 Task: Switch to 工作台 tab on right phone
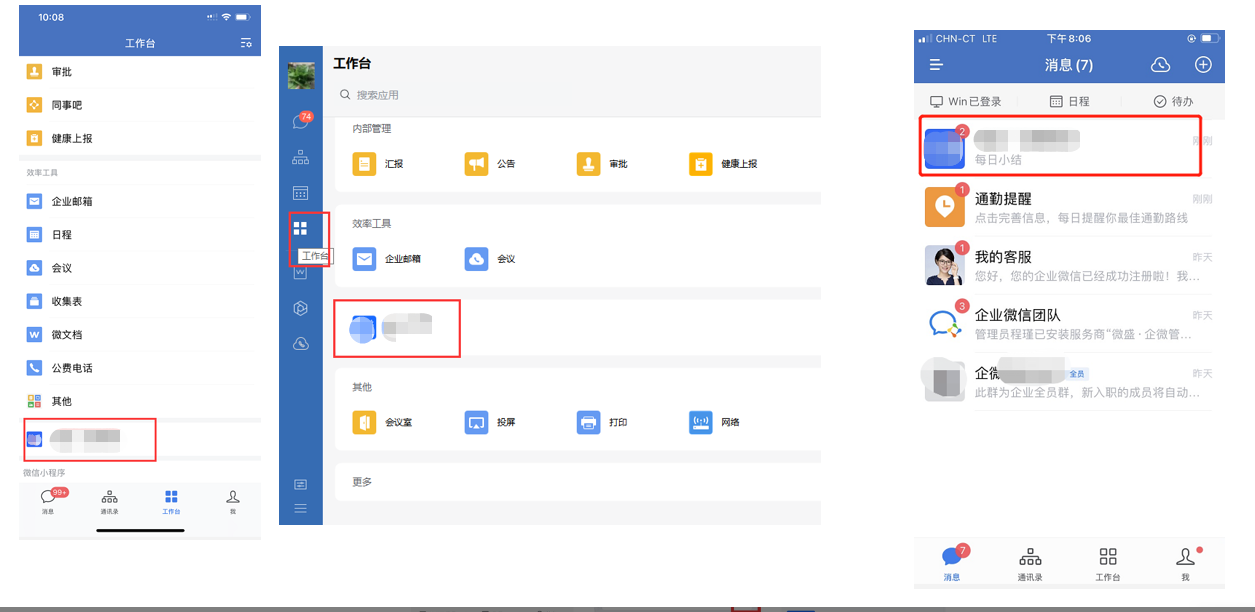point(1108,563)
